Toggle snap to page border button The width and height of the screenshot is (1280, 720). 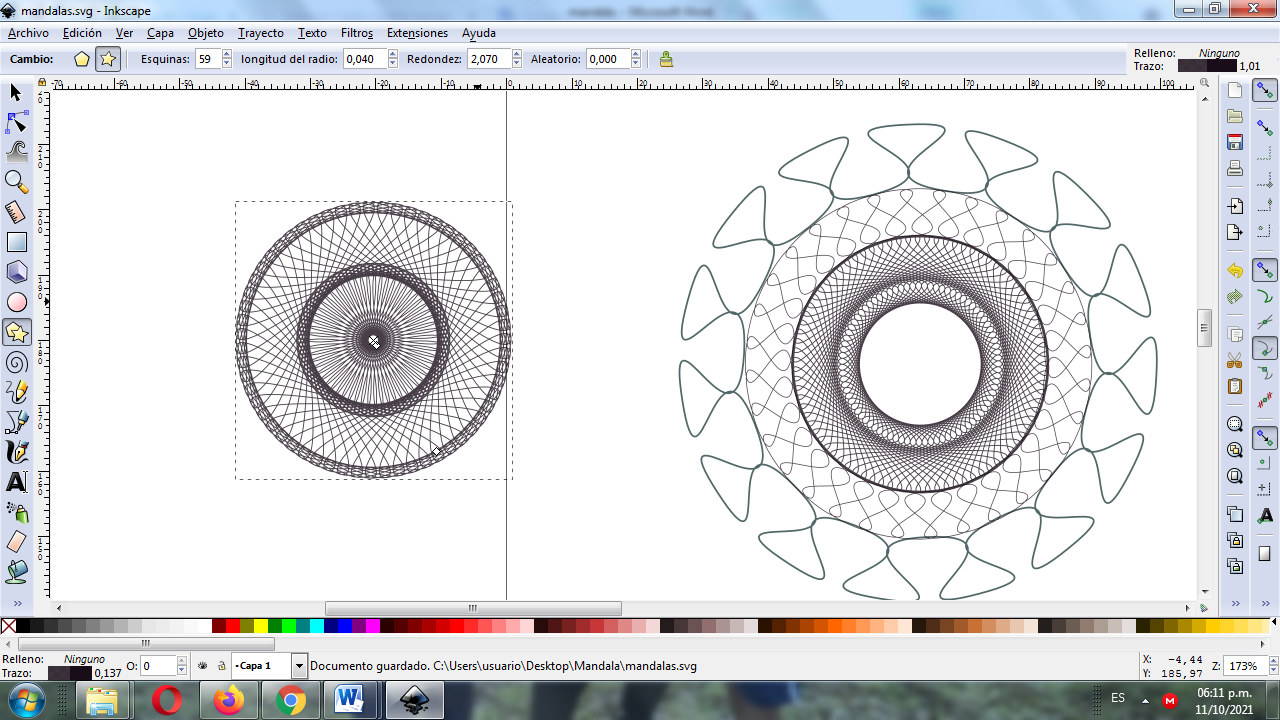tap(1265, 553)
